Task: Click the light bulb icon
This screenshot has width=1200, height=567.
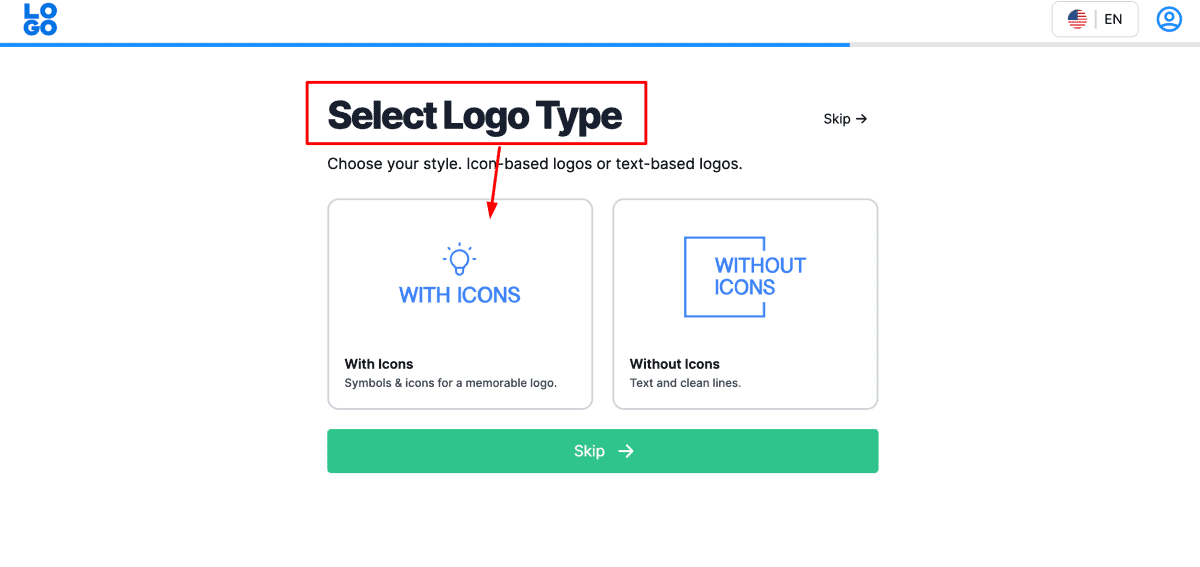Action: point(459,259)
